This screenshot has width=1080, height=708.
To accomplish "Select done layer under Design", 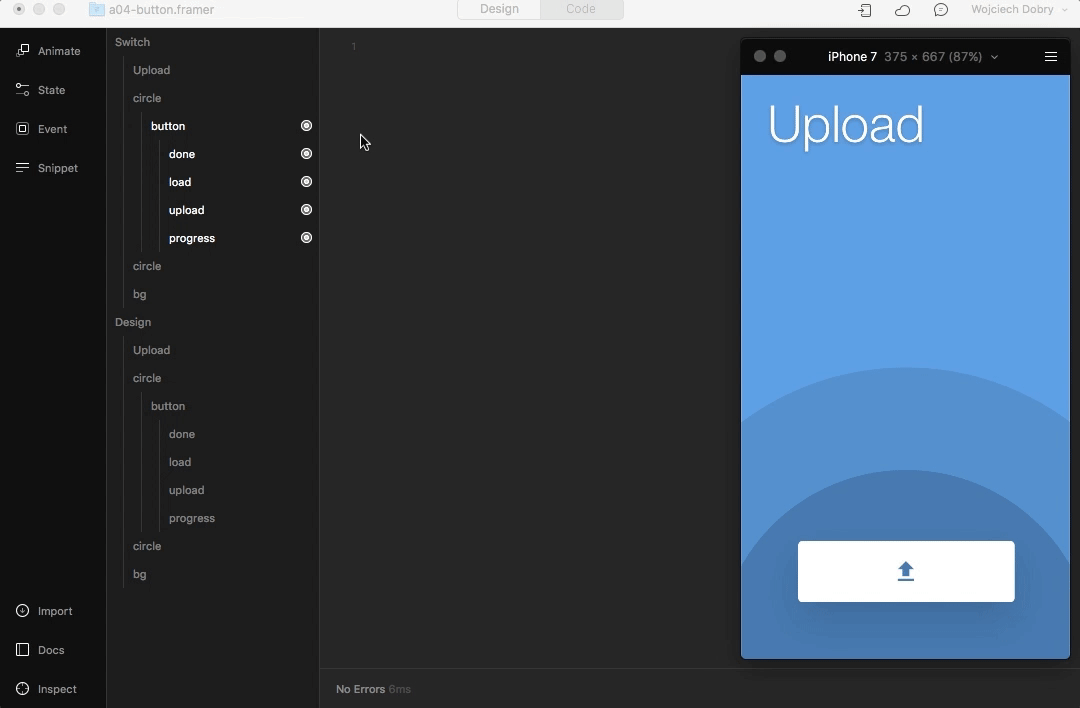I will tap(182, 434).
